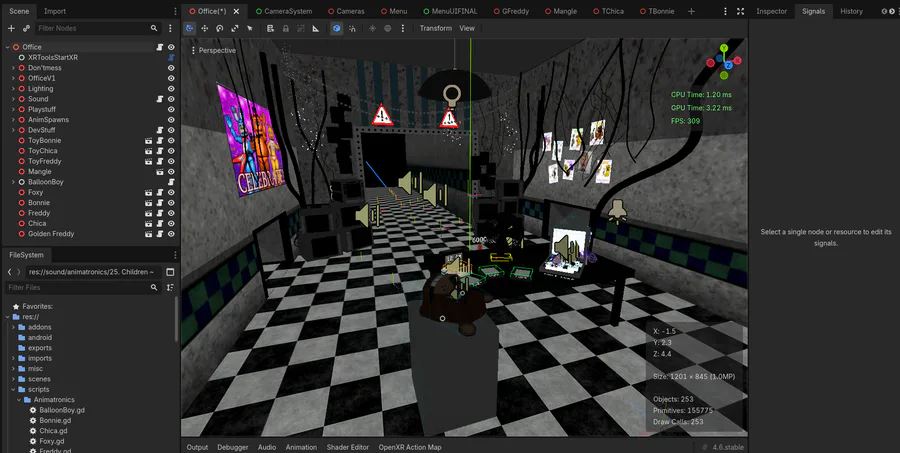Screen dimensions: 900x453
Task: Switch to the Inspector tab
Action: click(771, 11)
